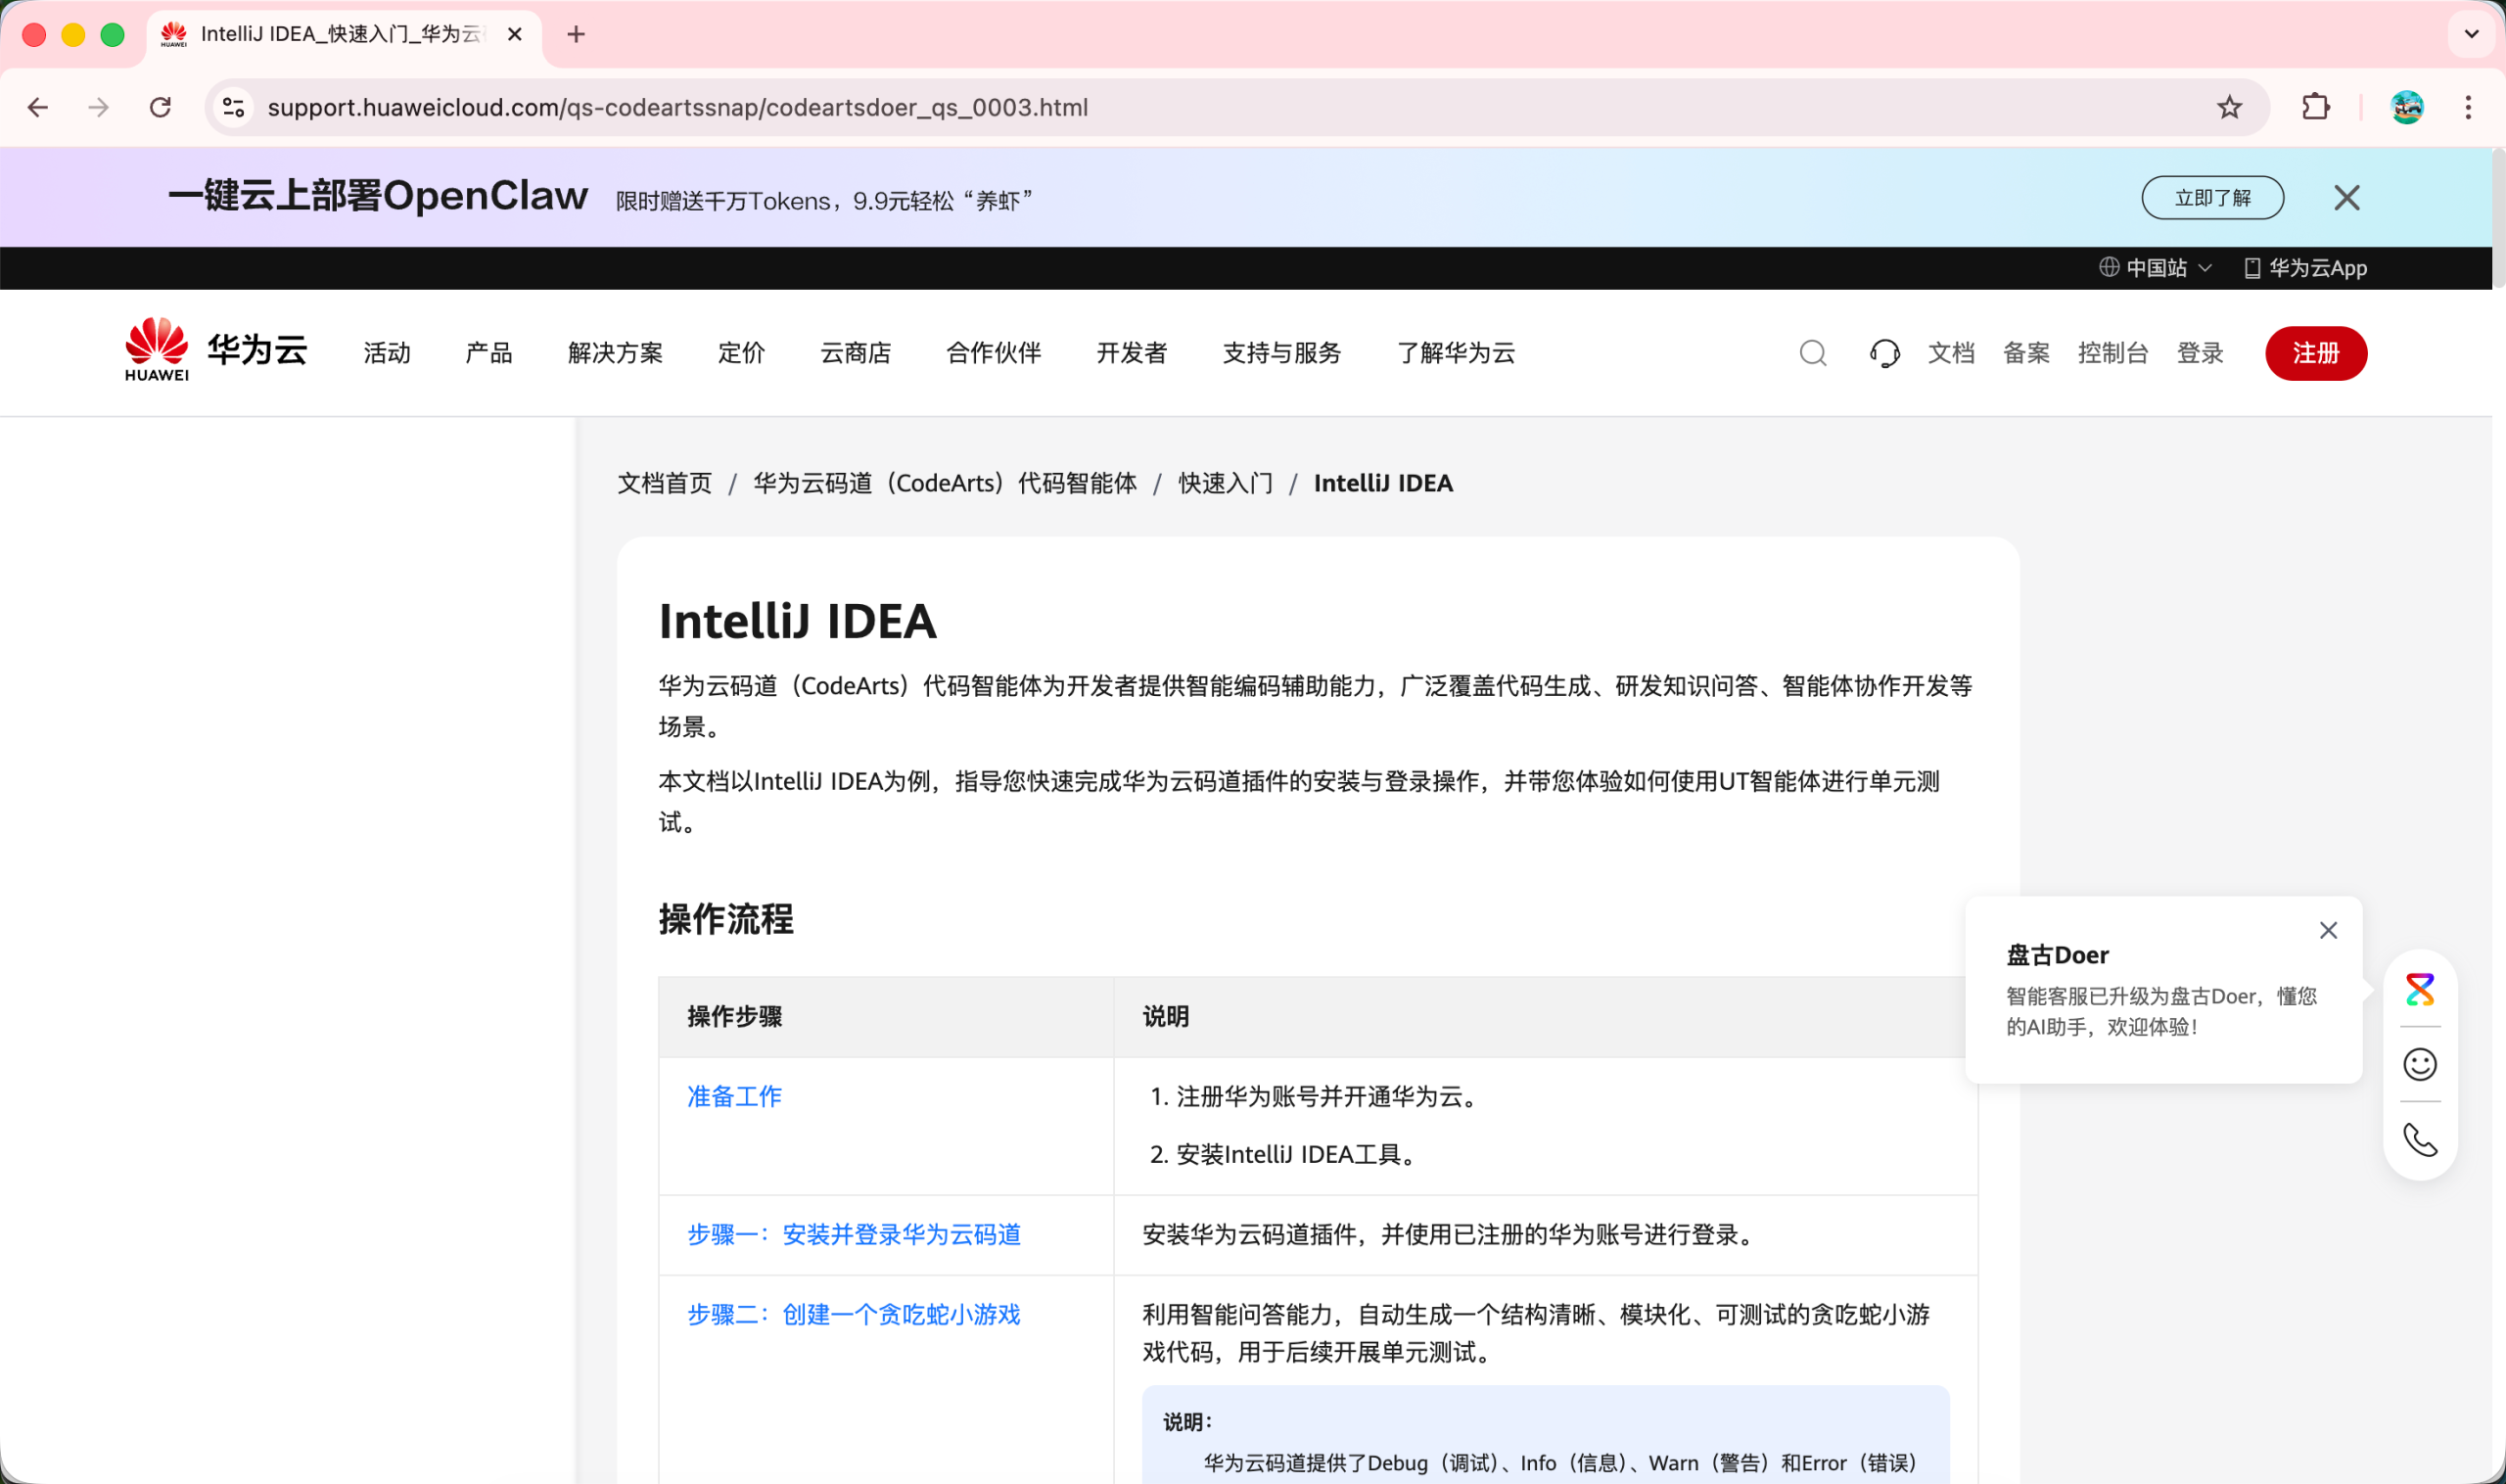Image resolution: width=2506 pixels, height=1484 pixels.
Task: Open a new browser tab
Action: 576,35
